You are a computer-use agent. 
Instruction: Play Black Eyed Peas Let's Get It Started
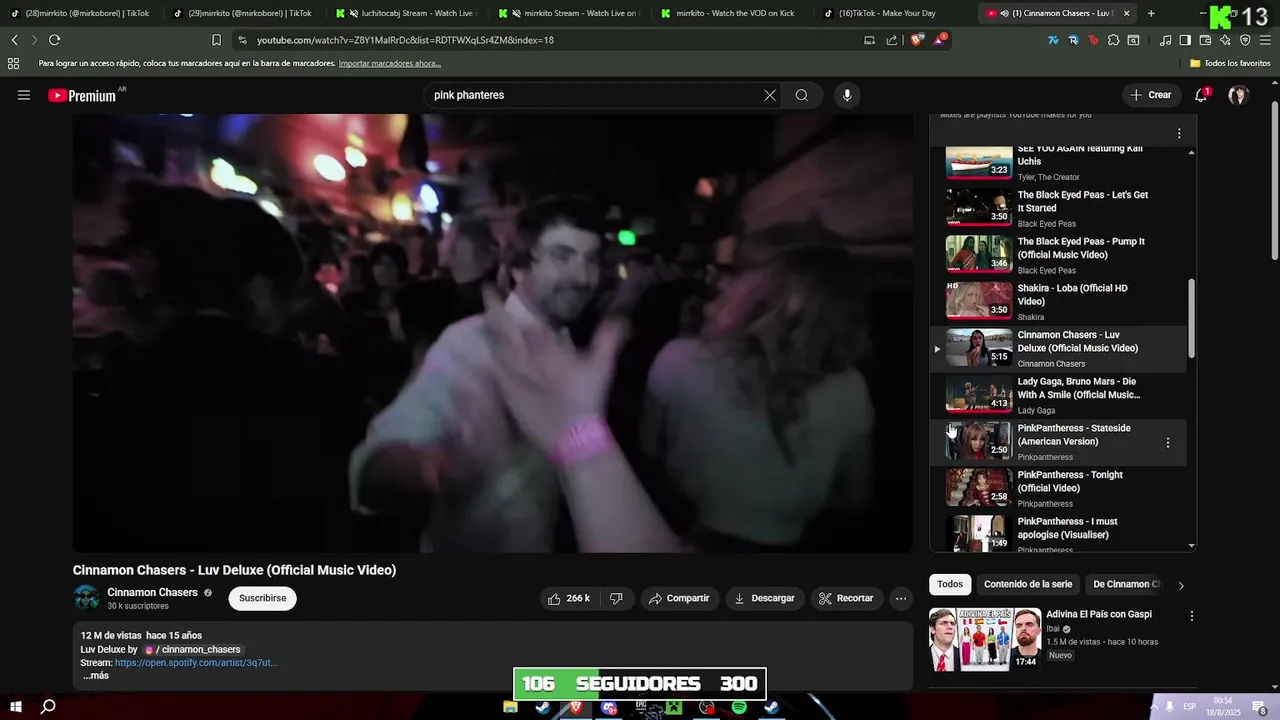1058,208
